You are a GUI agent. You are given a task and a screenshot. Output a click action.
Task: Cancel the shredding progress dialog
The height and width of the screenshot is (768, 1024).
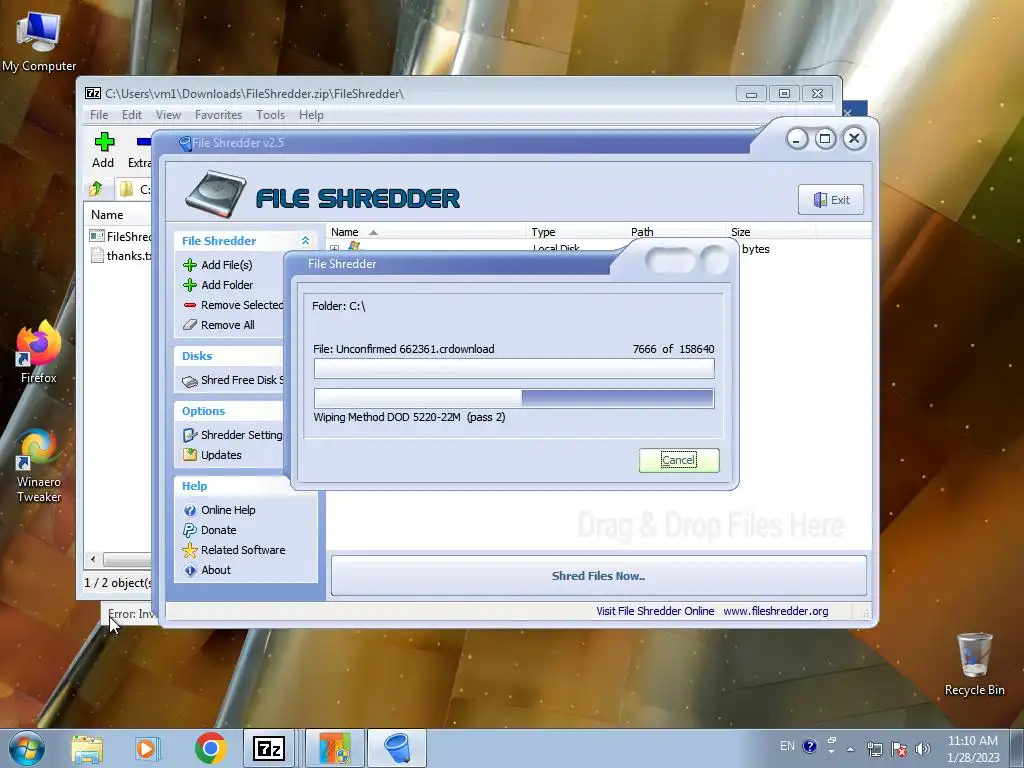point(679,460)
